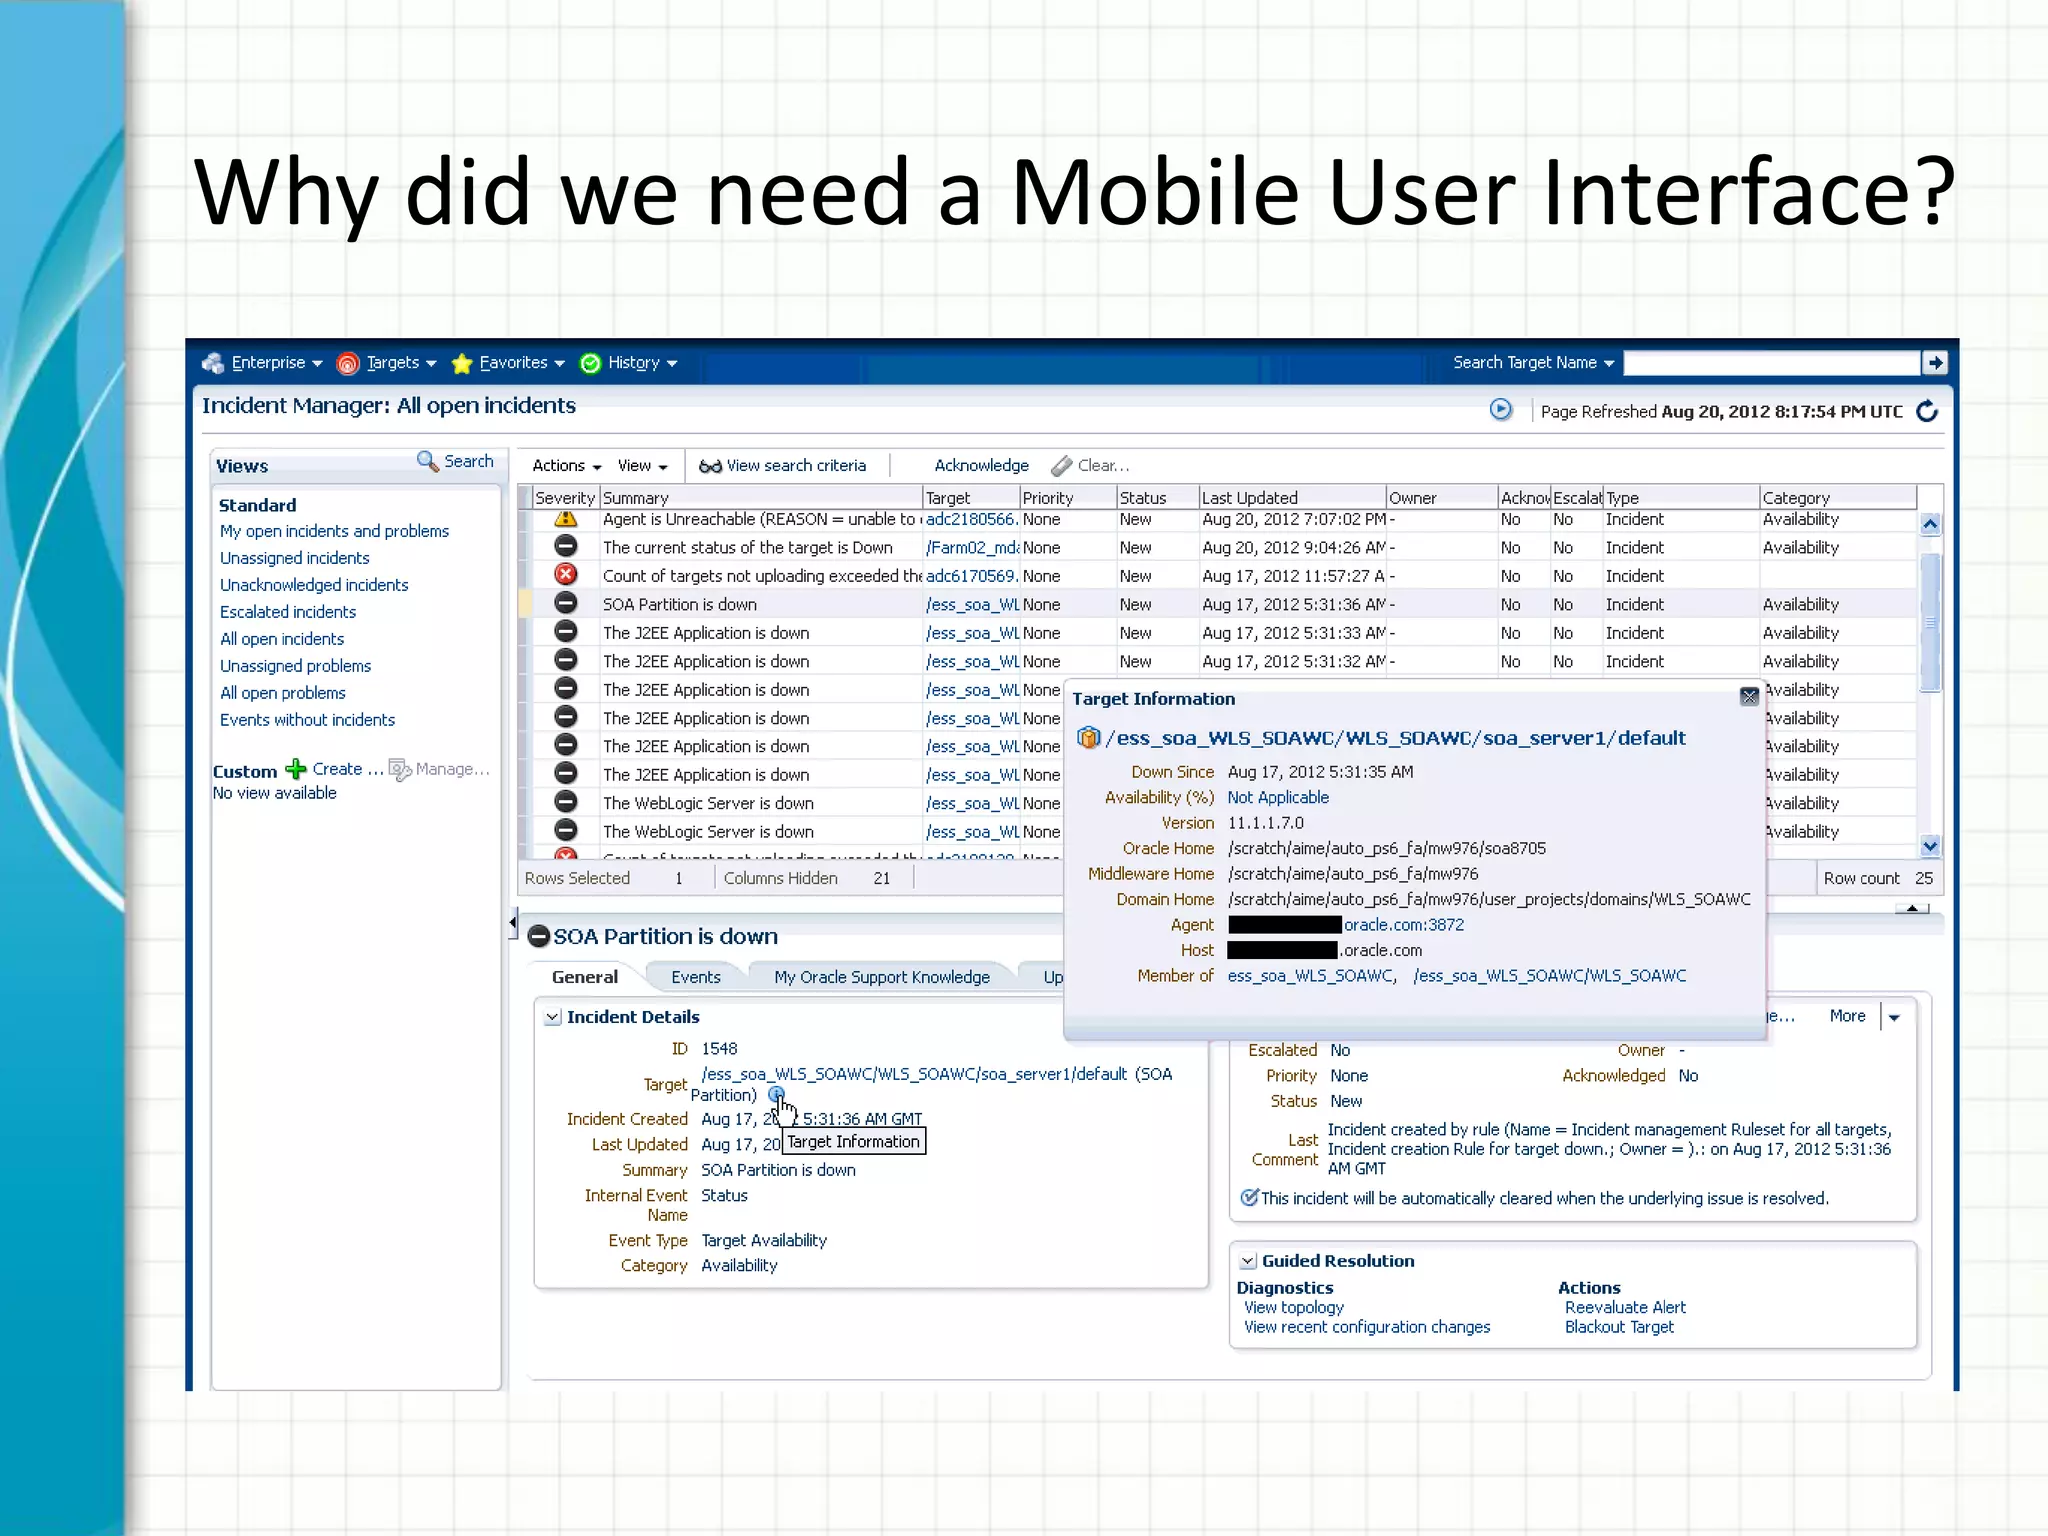
Task: Click Reevaluate Alert action link
Action: coord(1625,1308)
